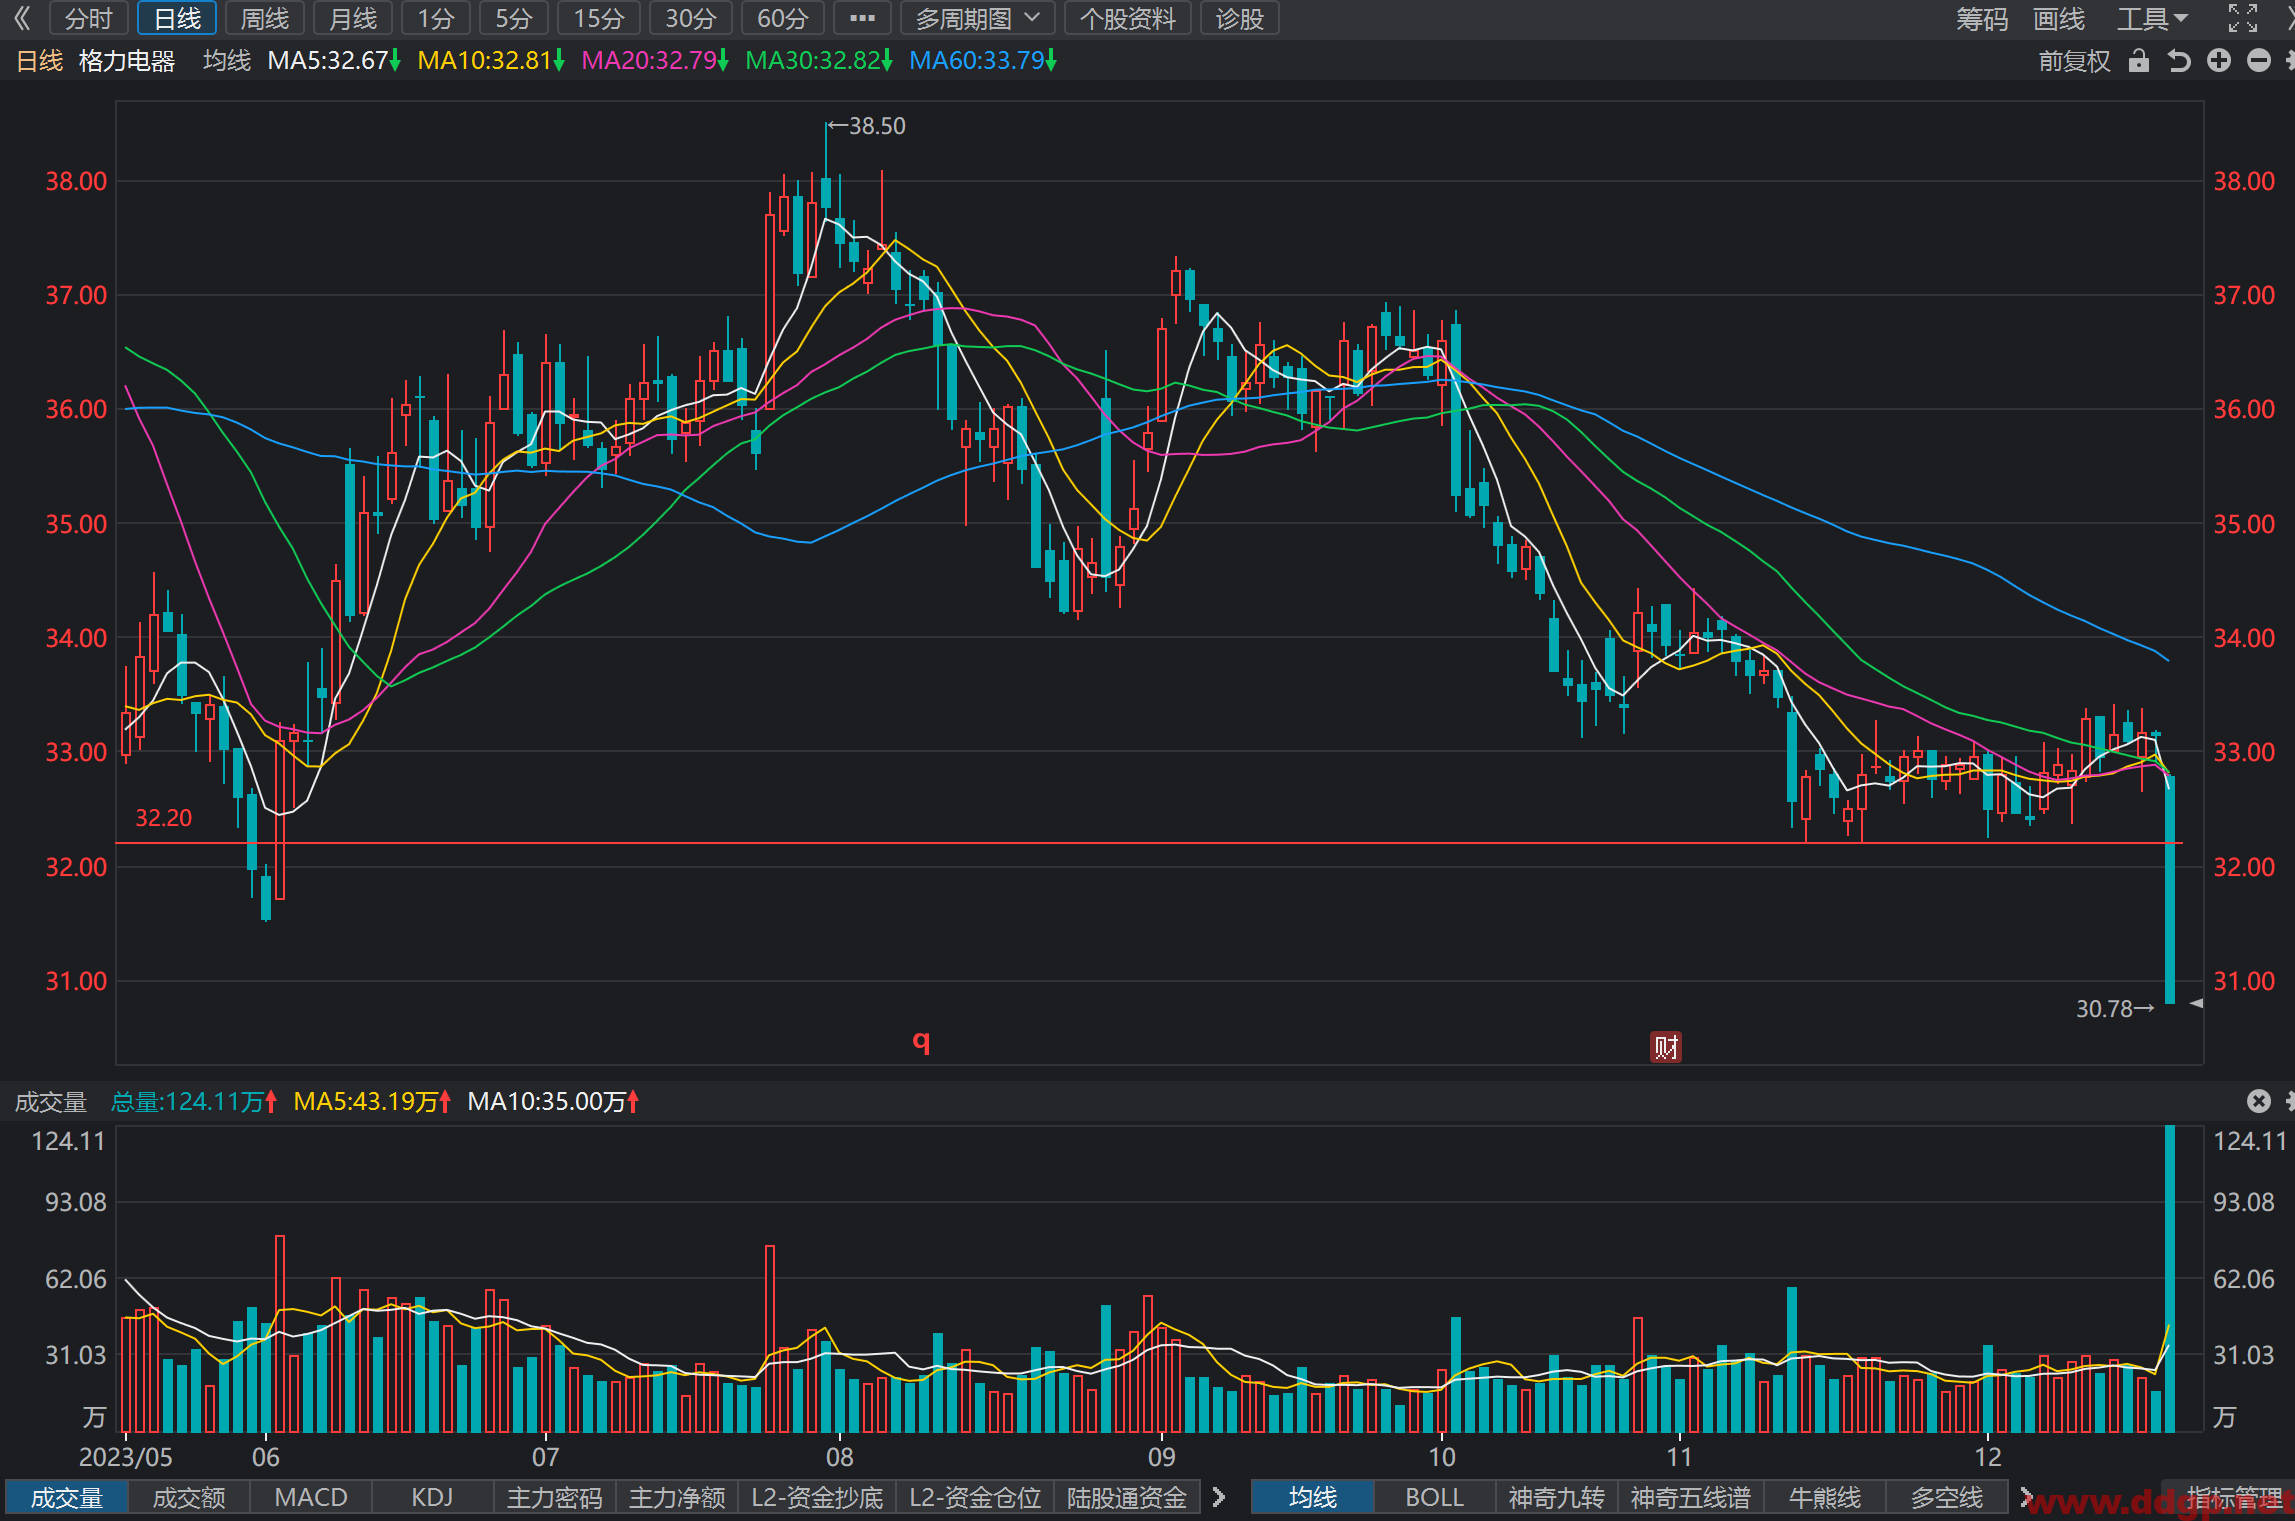This screenshot has height=1521, width=2295.
Task: Select the 日线 daily chart tab
Action: 177,18
